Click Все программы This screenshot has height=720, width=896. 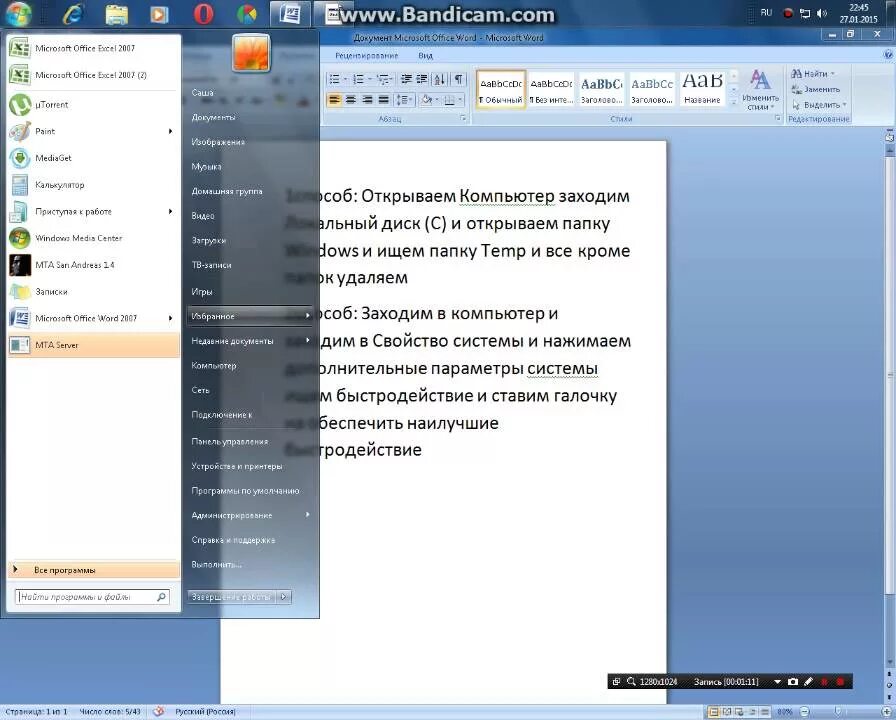pyautogui.click(x=94, y=570)
